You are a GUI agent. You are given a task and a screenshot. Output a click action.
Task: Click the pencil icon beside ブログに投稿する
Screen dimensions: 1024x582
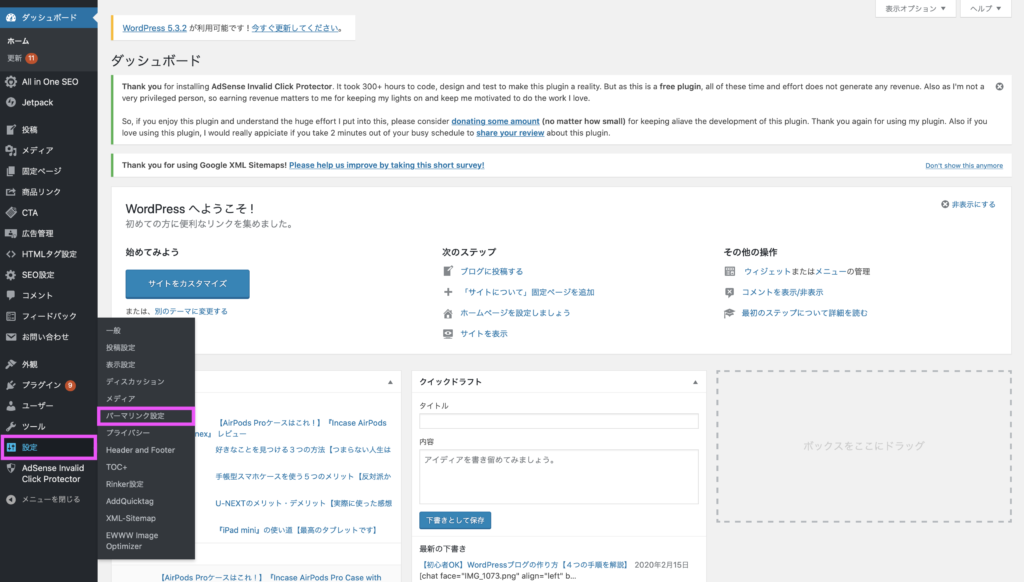pos(448,271)
